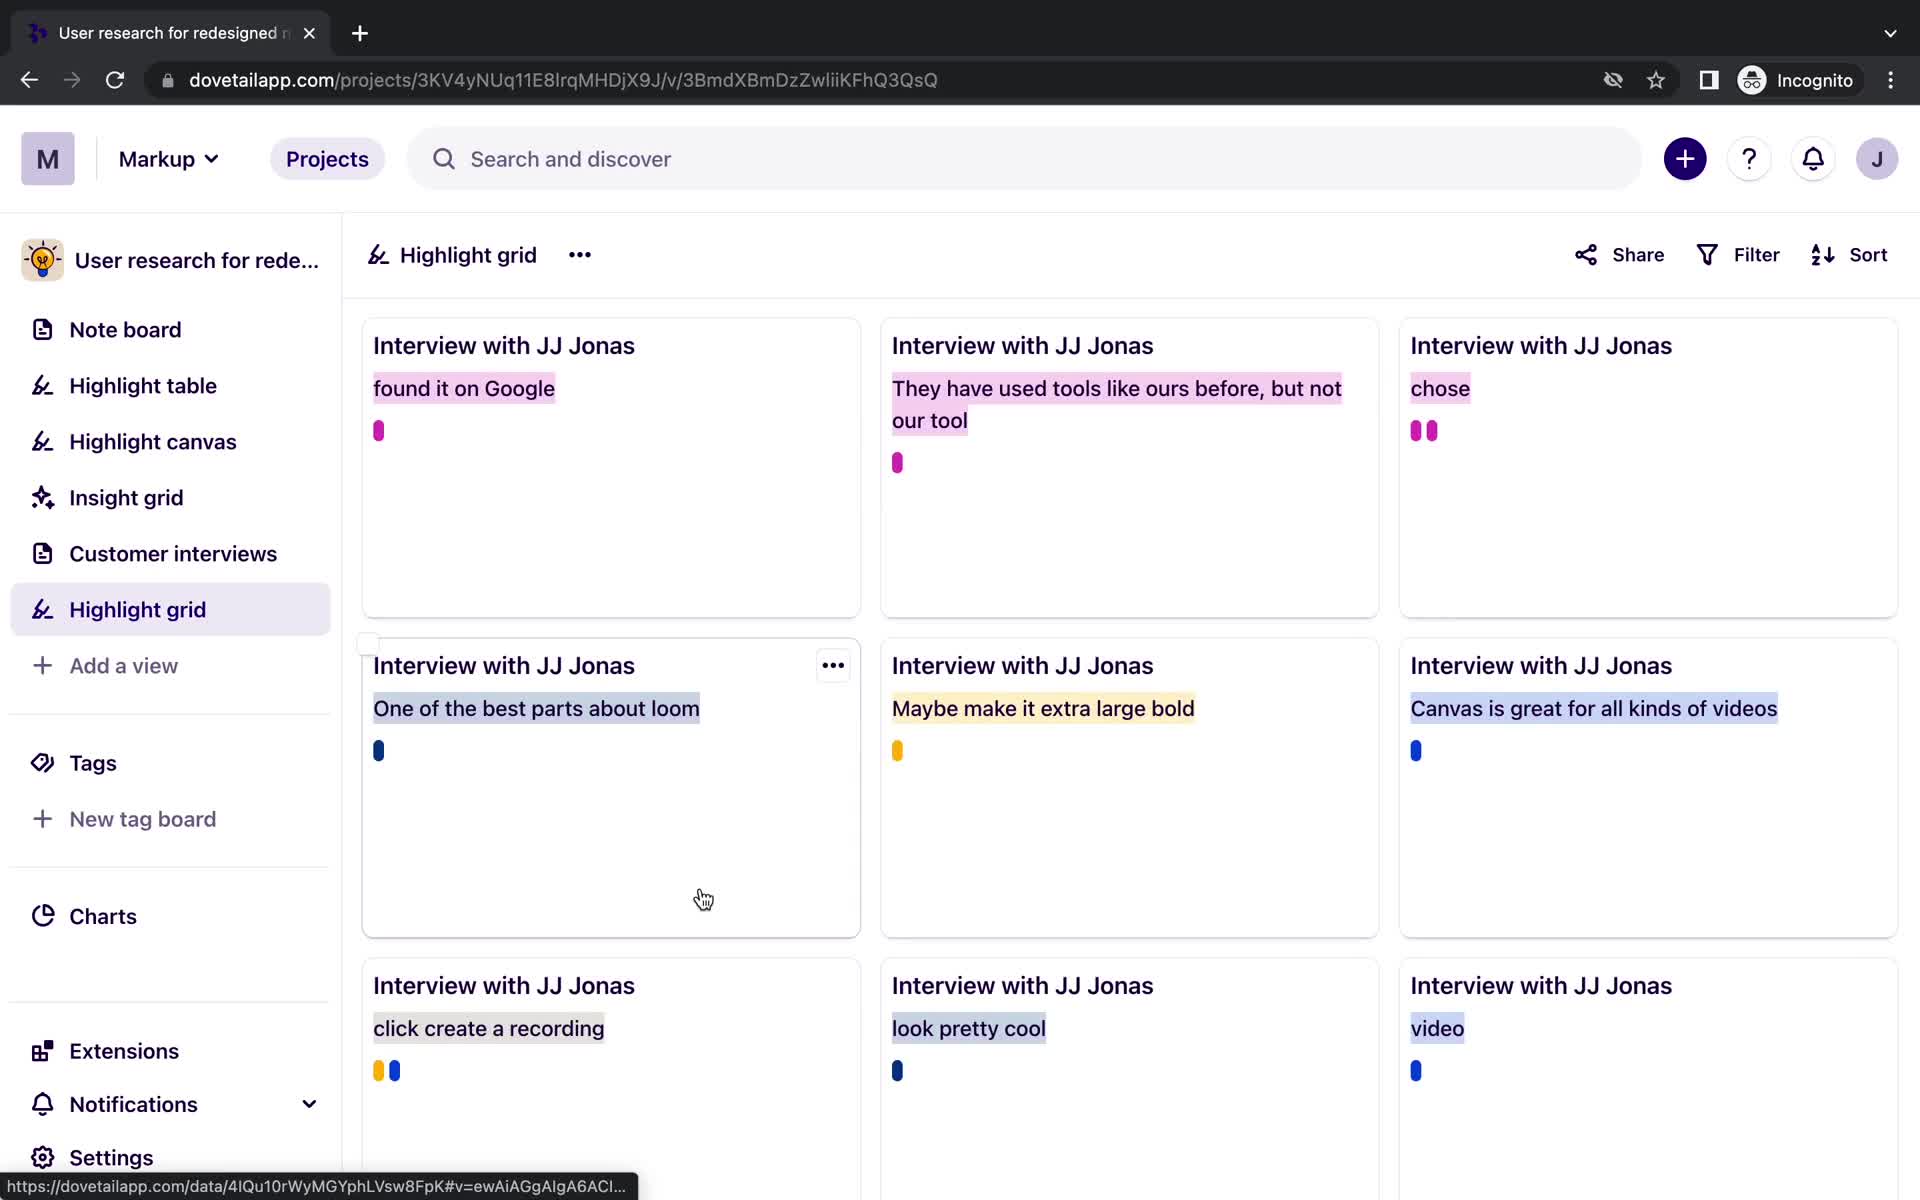The image size is (1920, 1200).
Task: Select the Highlight table view
Action: (144, 386)
